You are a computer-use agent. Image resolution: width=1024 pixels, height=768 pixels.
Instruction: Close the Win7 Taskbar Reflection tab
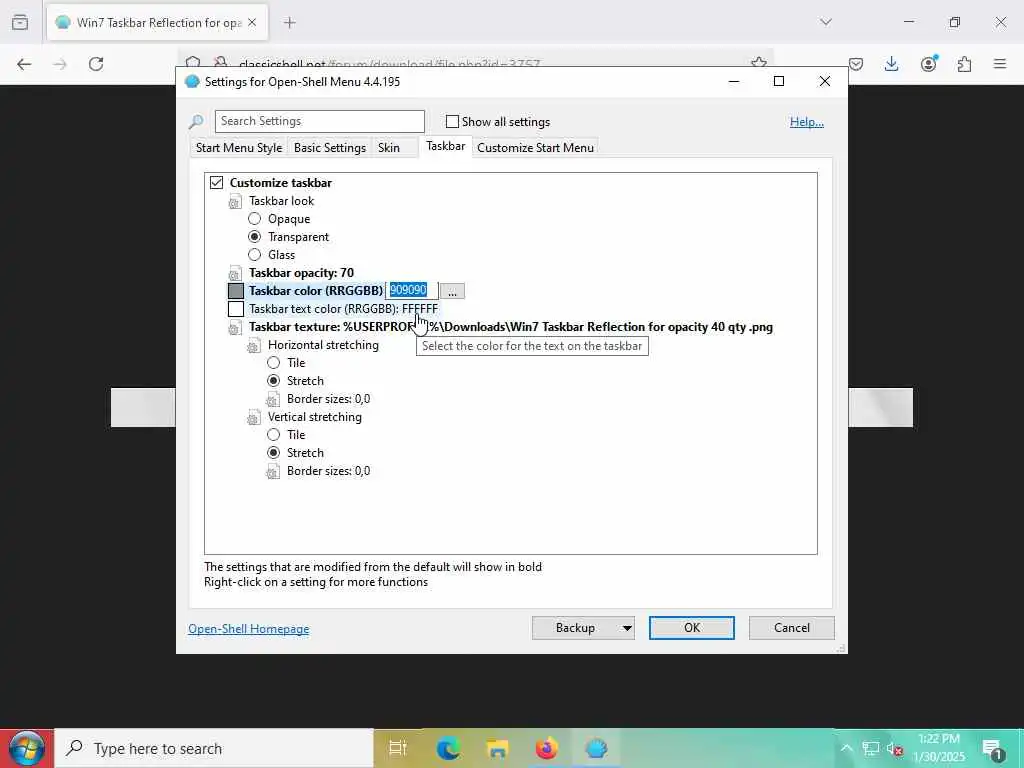[x=252, y=23]
